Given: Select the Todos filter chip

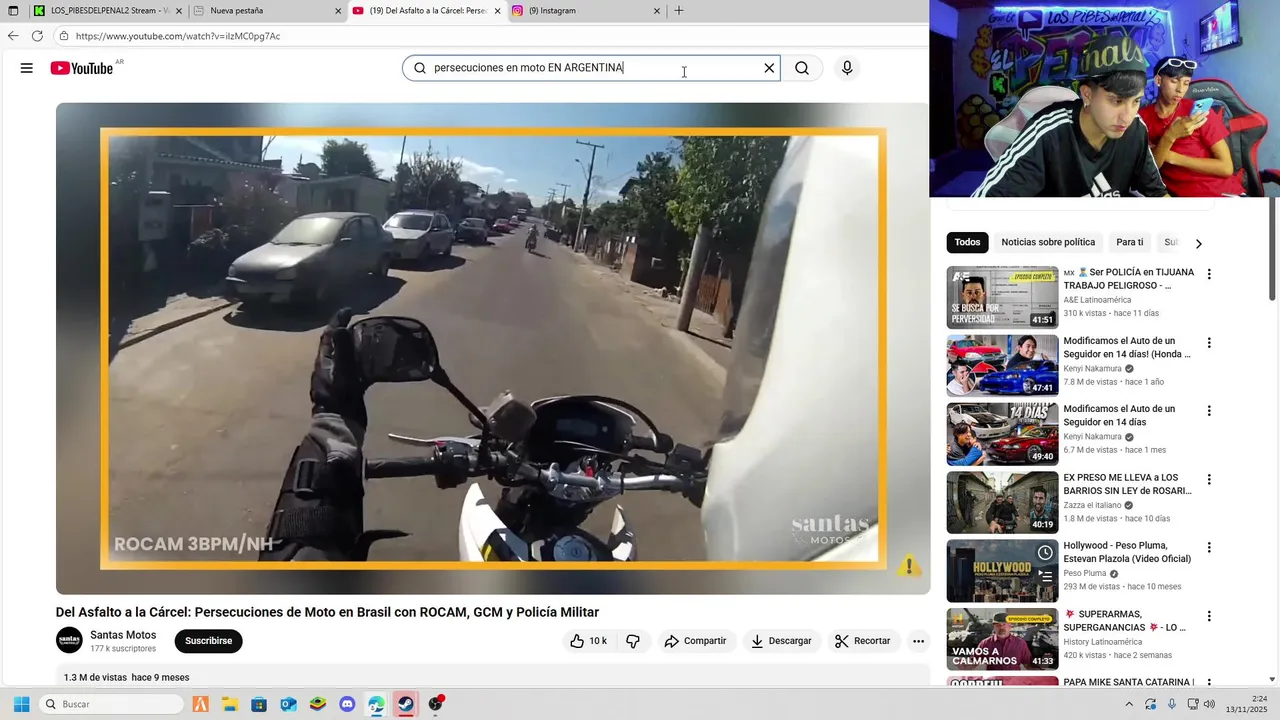Looking at the screenshot, I should pos(967,242).
